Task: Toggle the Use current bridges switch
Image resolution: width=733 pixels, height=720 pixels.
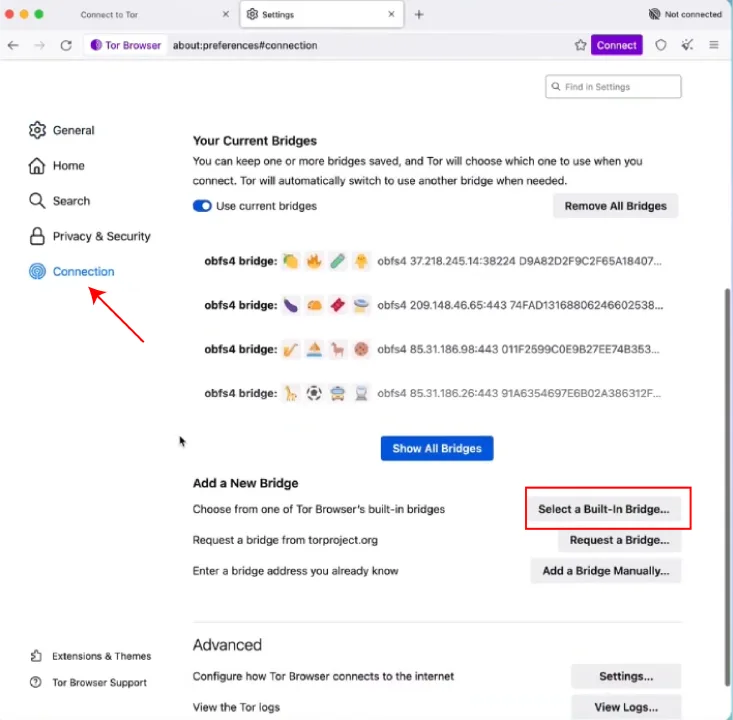Action: click(202, 206)
